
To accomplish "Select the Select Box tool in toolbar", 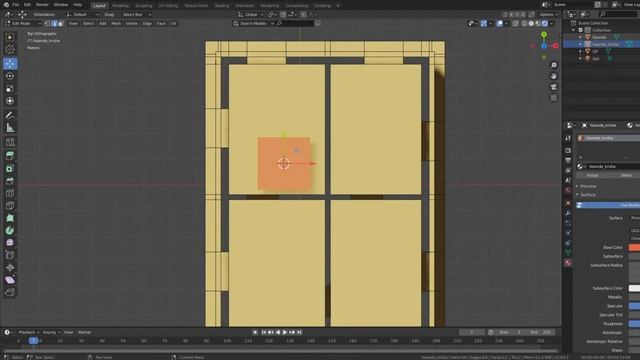I will click(x=10, y=37).
